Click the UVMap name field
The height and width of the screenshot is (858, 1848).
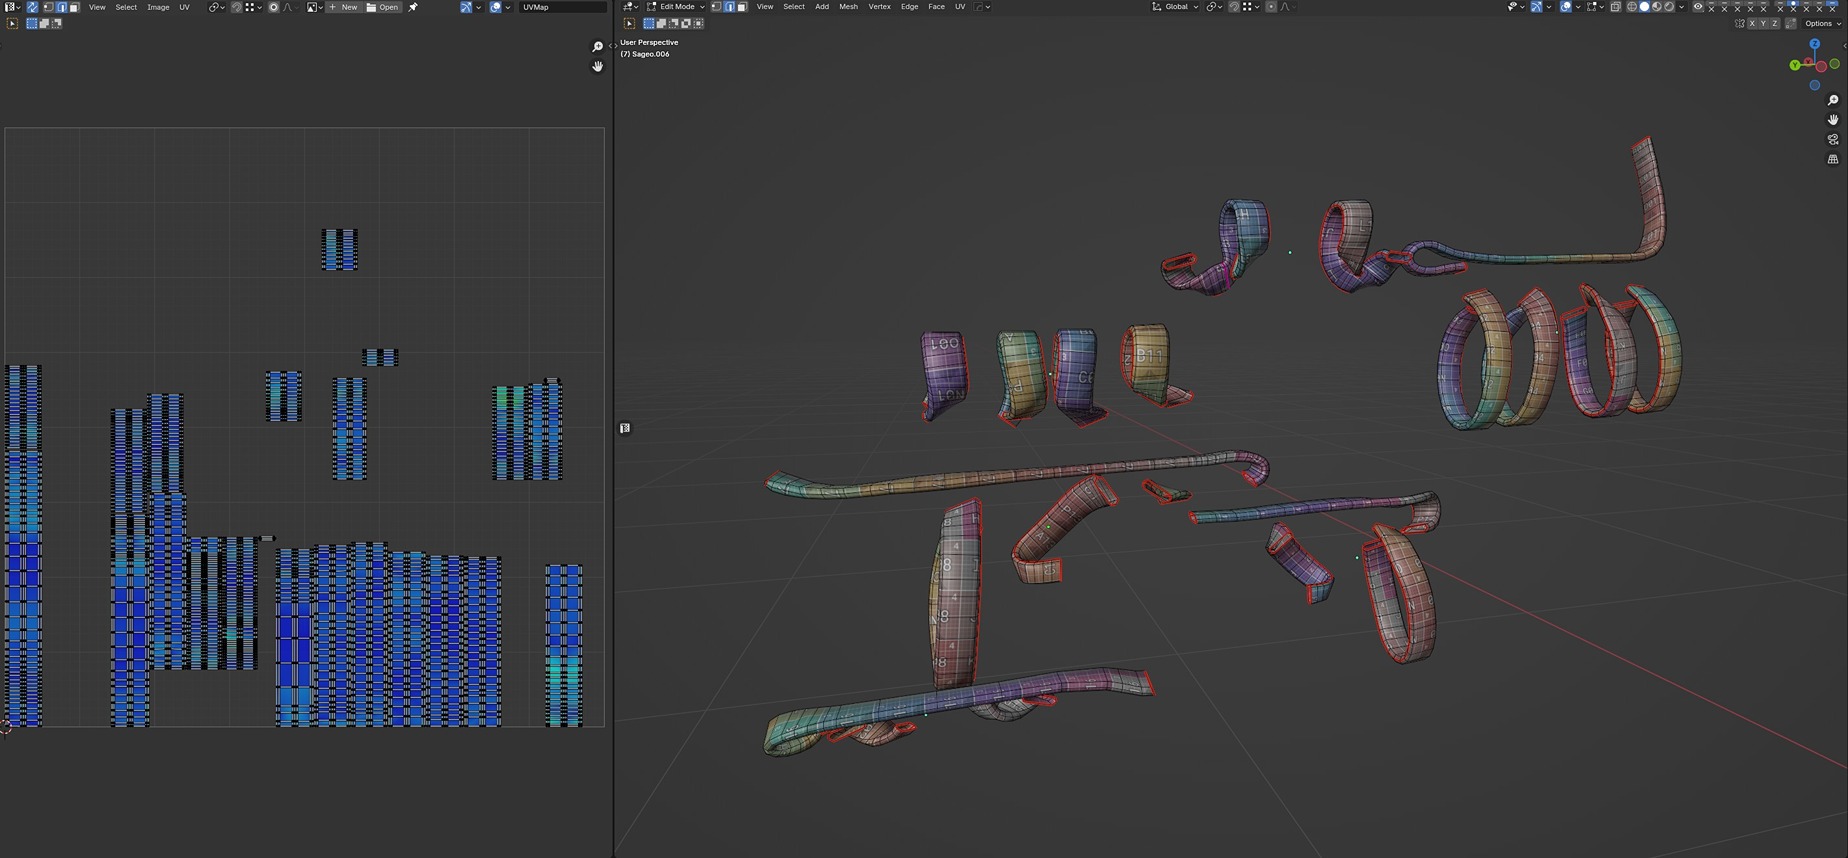click(560, 7)
